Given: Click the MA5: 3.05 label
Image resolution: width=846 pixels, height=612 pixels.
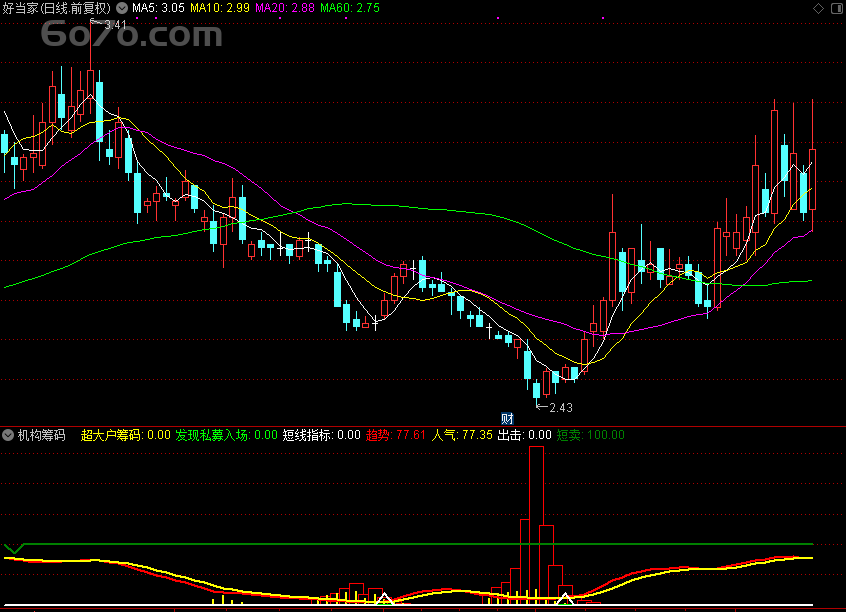Looking at the screenshot, I should [158, 8].
